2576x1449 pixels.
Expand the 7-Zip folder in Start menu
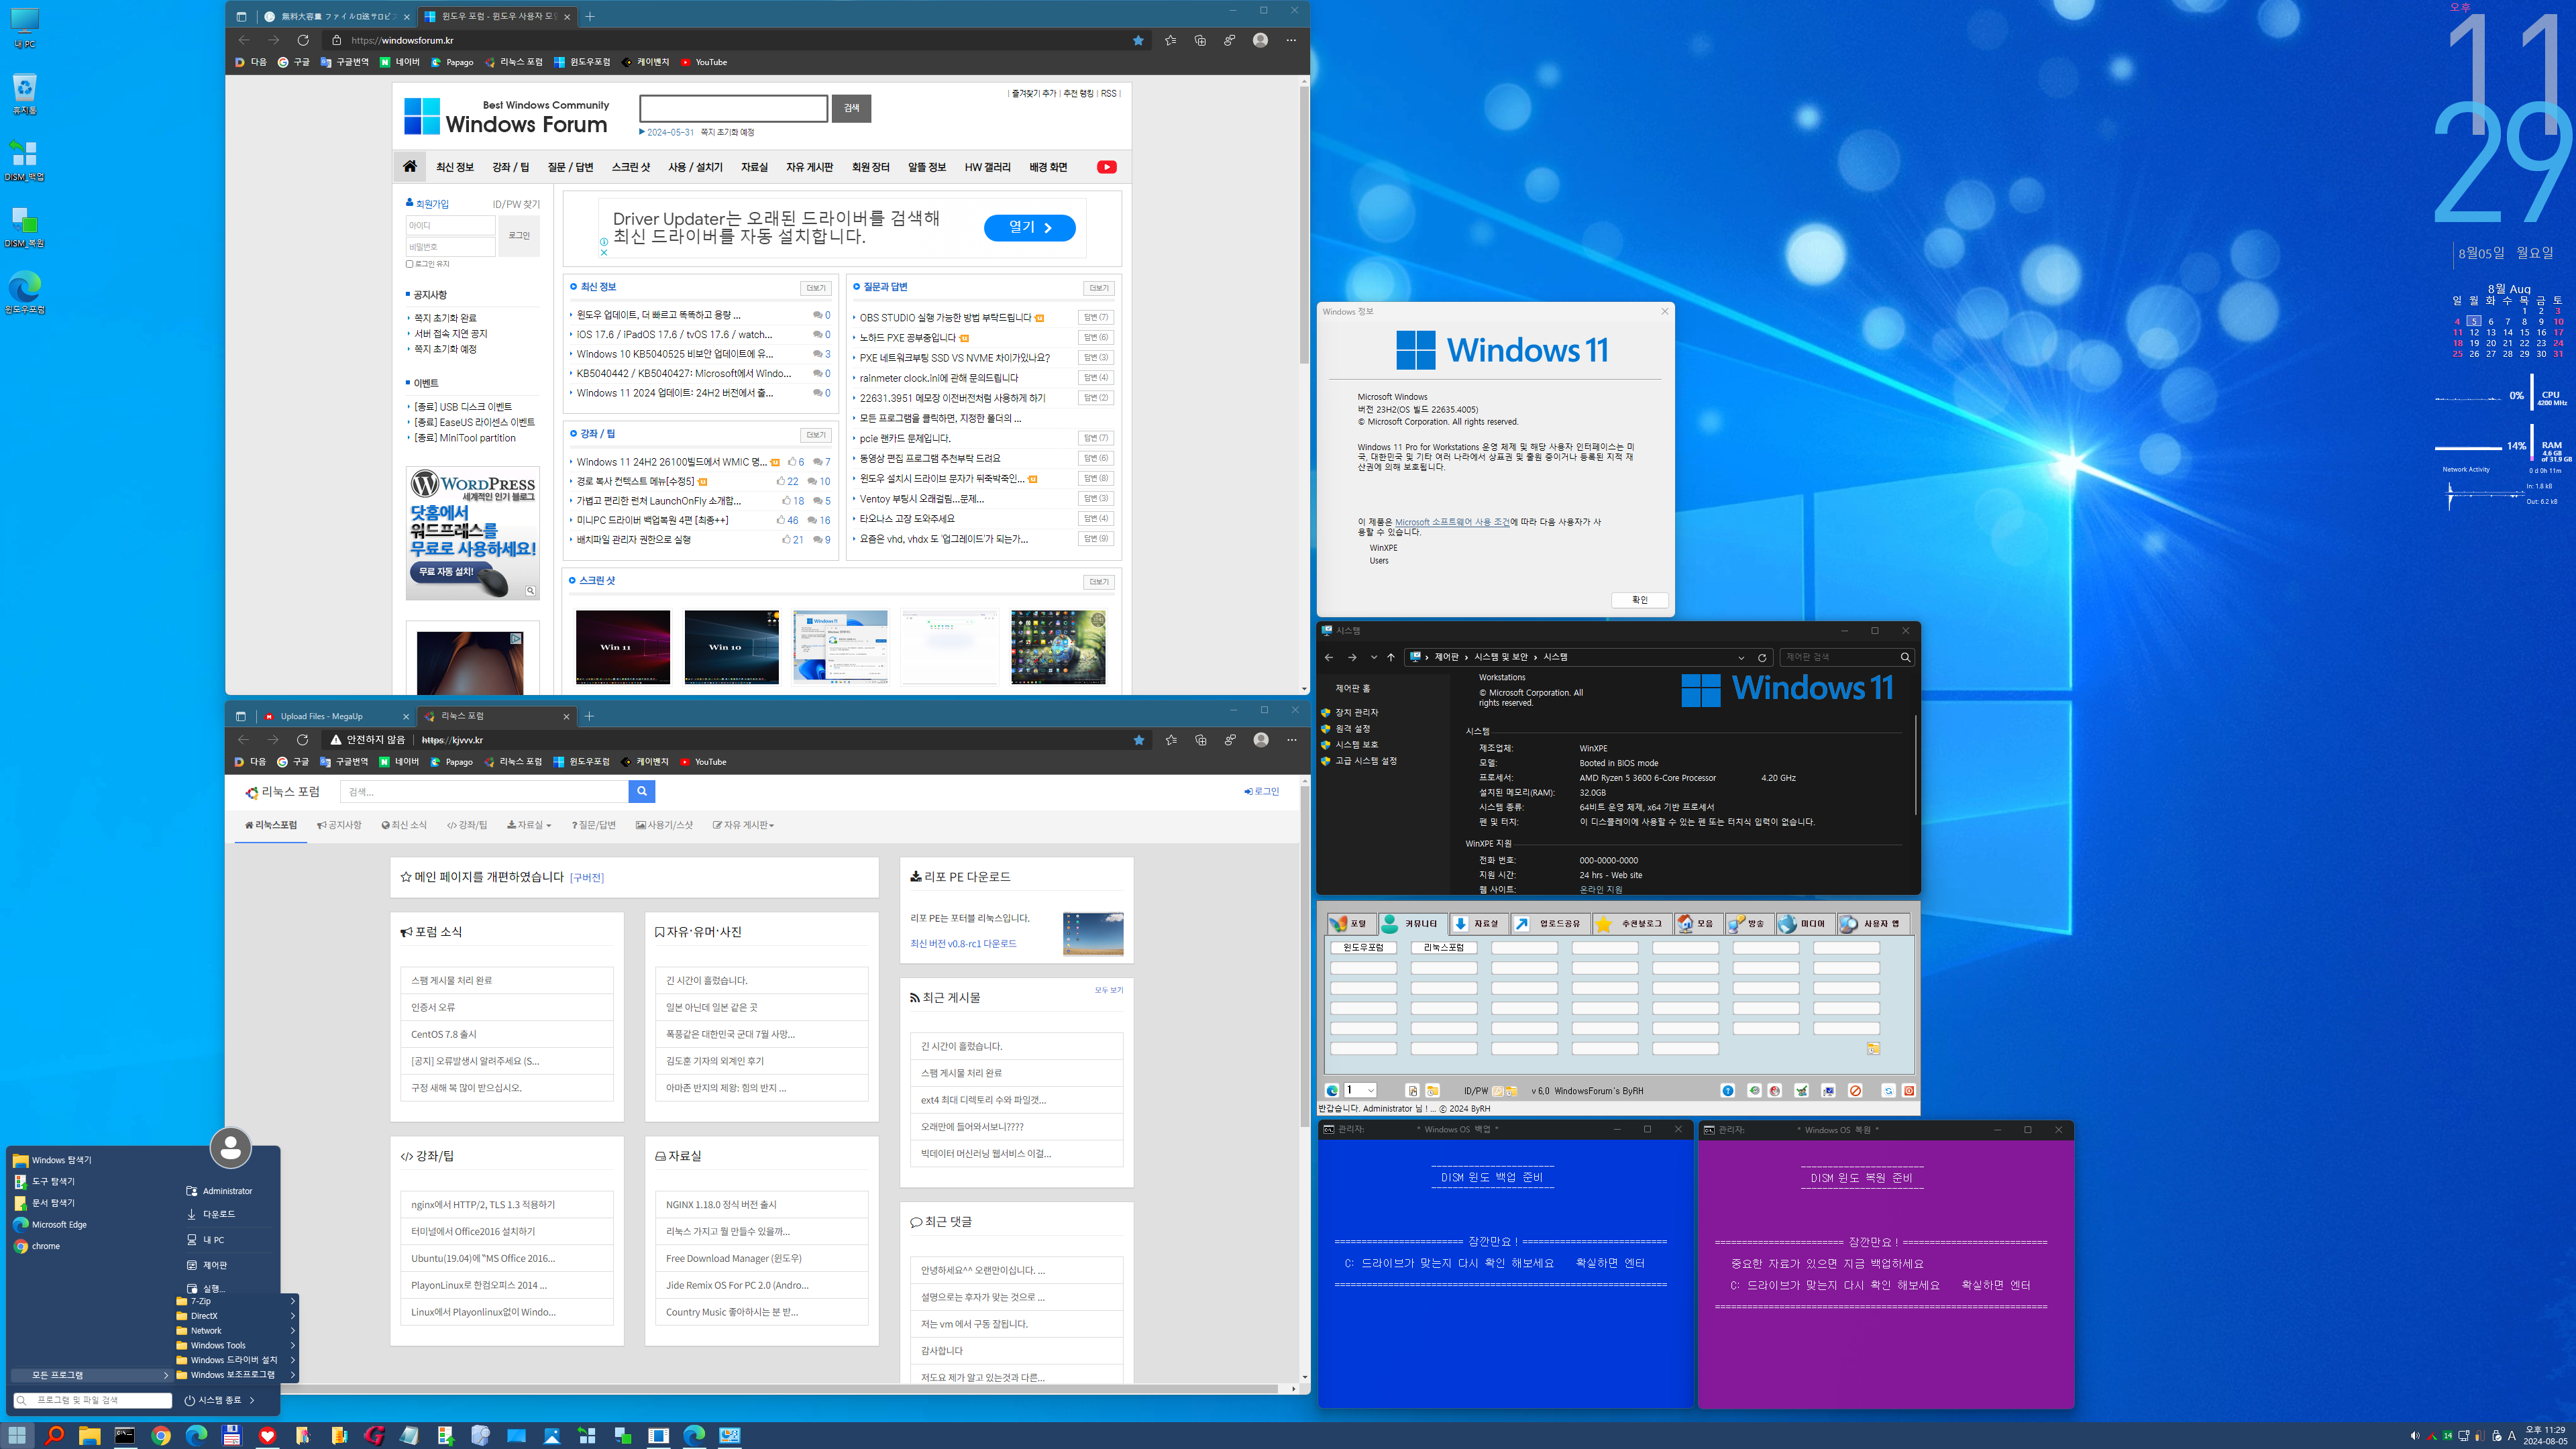click(x=237, y=1301)
